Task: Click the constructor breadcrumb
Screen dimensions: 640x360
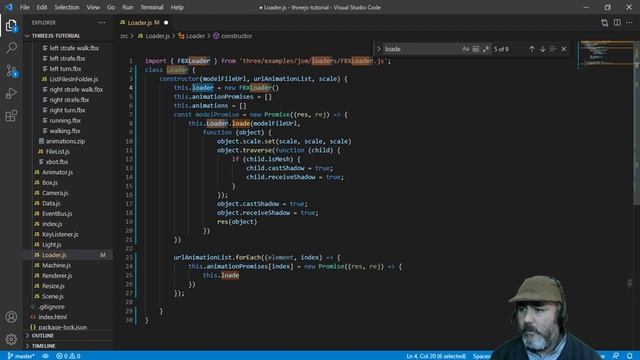Action: point(232,36)
